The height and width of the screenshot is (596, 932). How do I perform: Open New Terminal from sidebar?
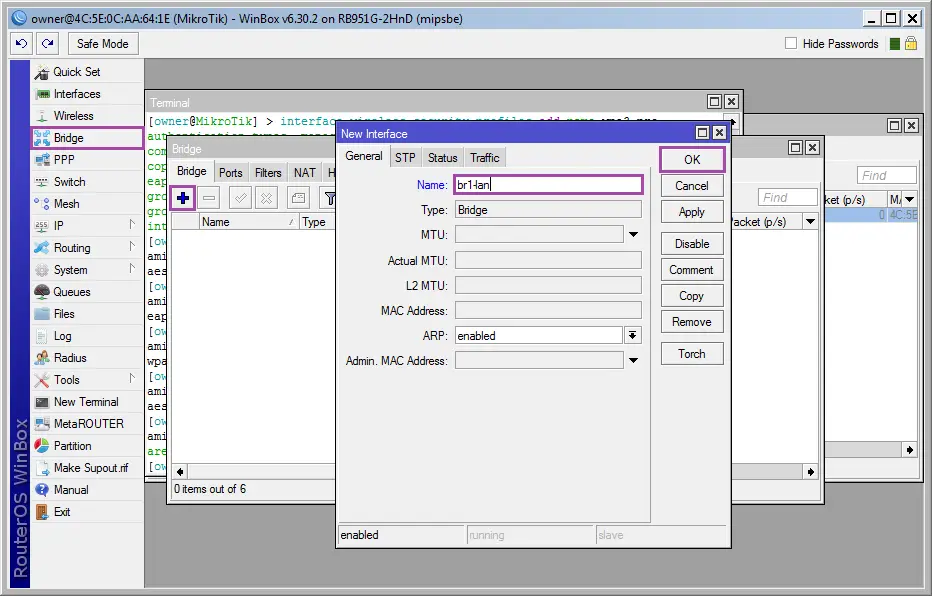coord(87,402)
